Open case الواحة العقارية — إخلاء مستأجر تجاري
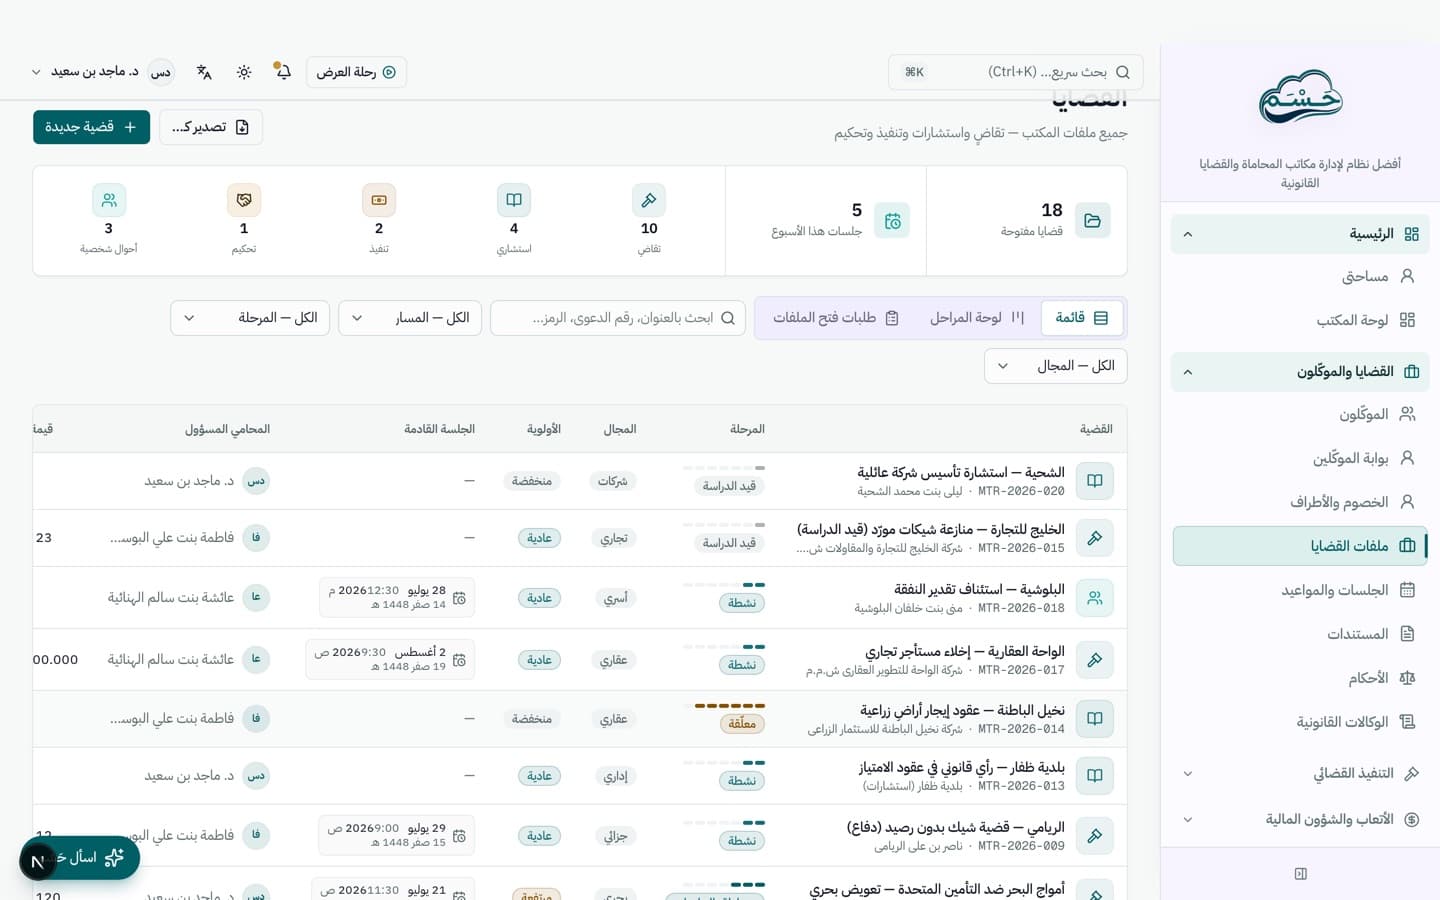Viewport: 1440px width, 900px height. [x=965, y=652]
